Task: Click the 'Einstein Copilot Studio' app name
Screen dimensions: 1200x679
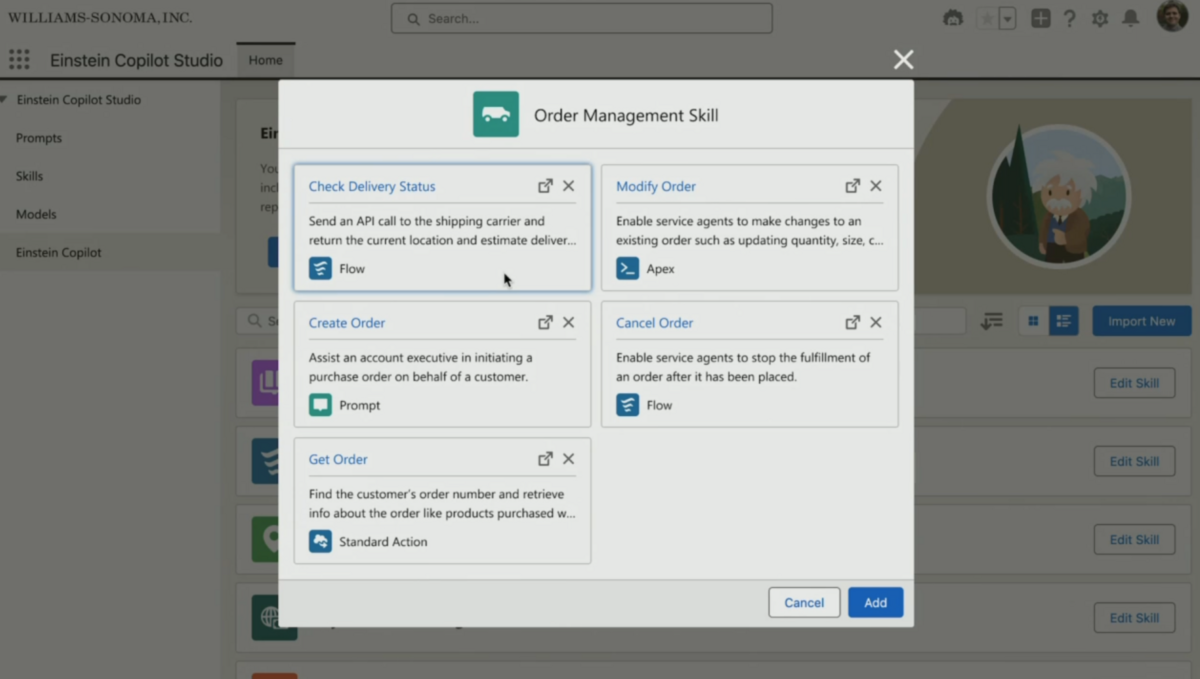Action: [x=137, y=60]
